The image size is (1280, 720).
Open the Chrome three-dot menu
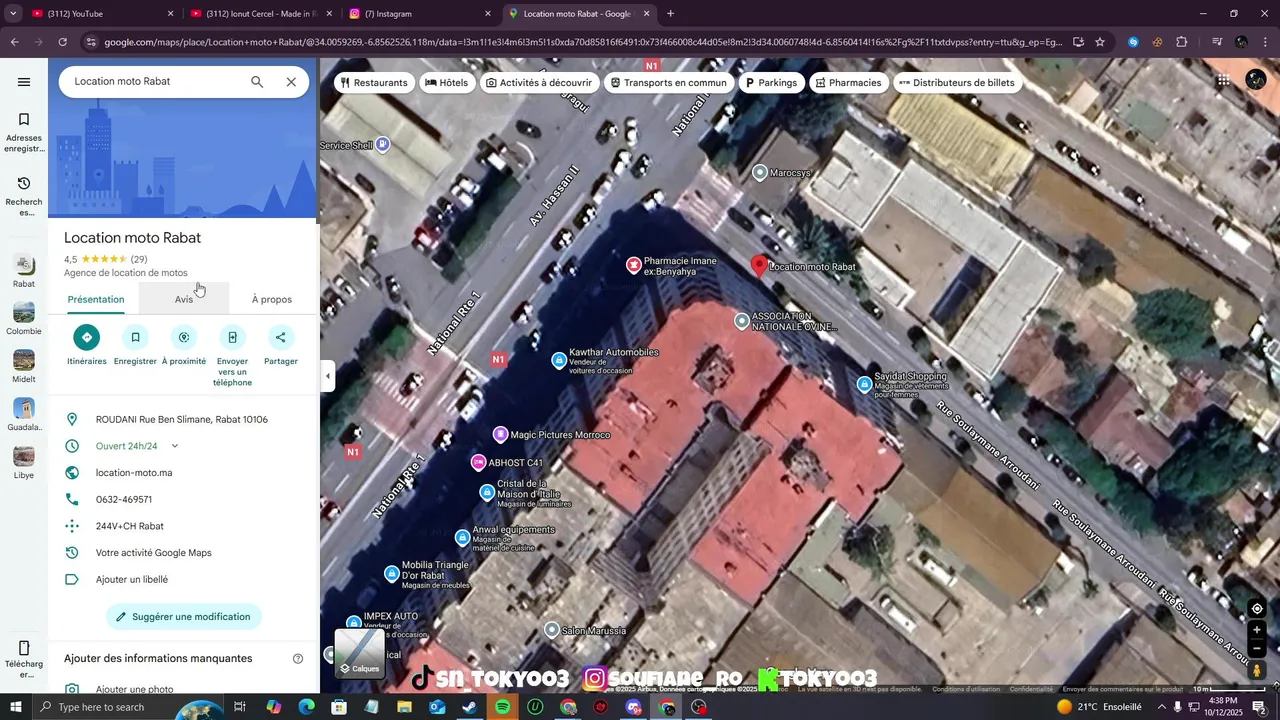click(1265, 42)
